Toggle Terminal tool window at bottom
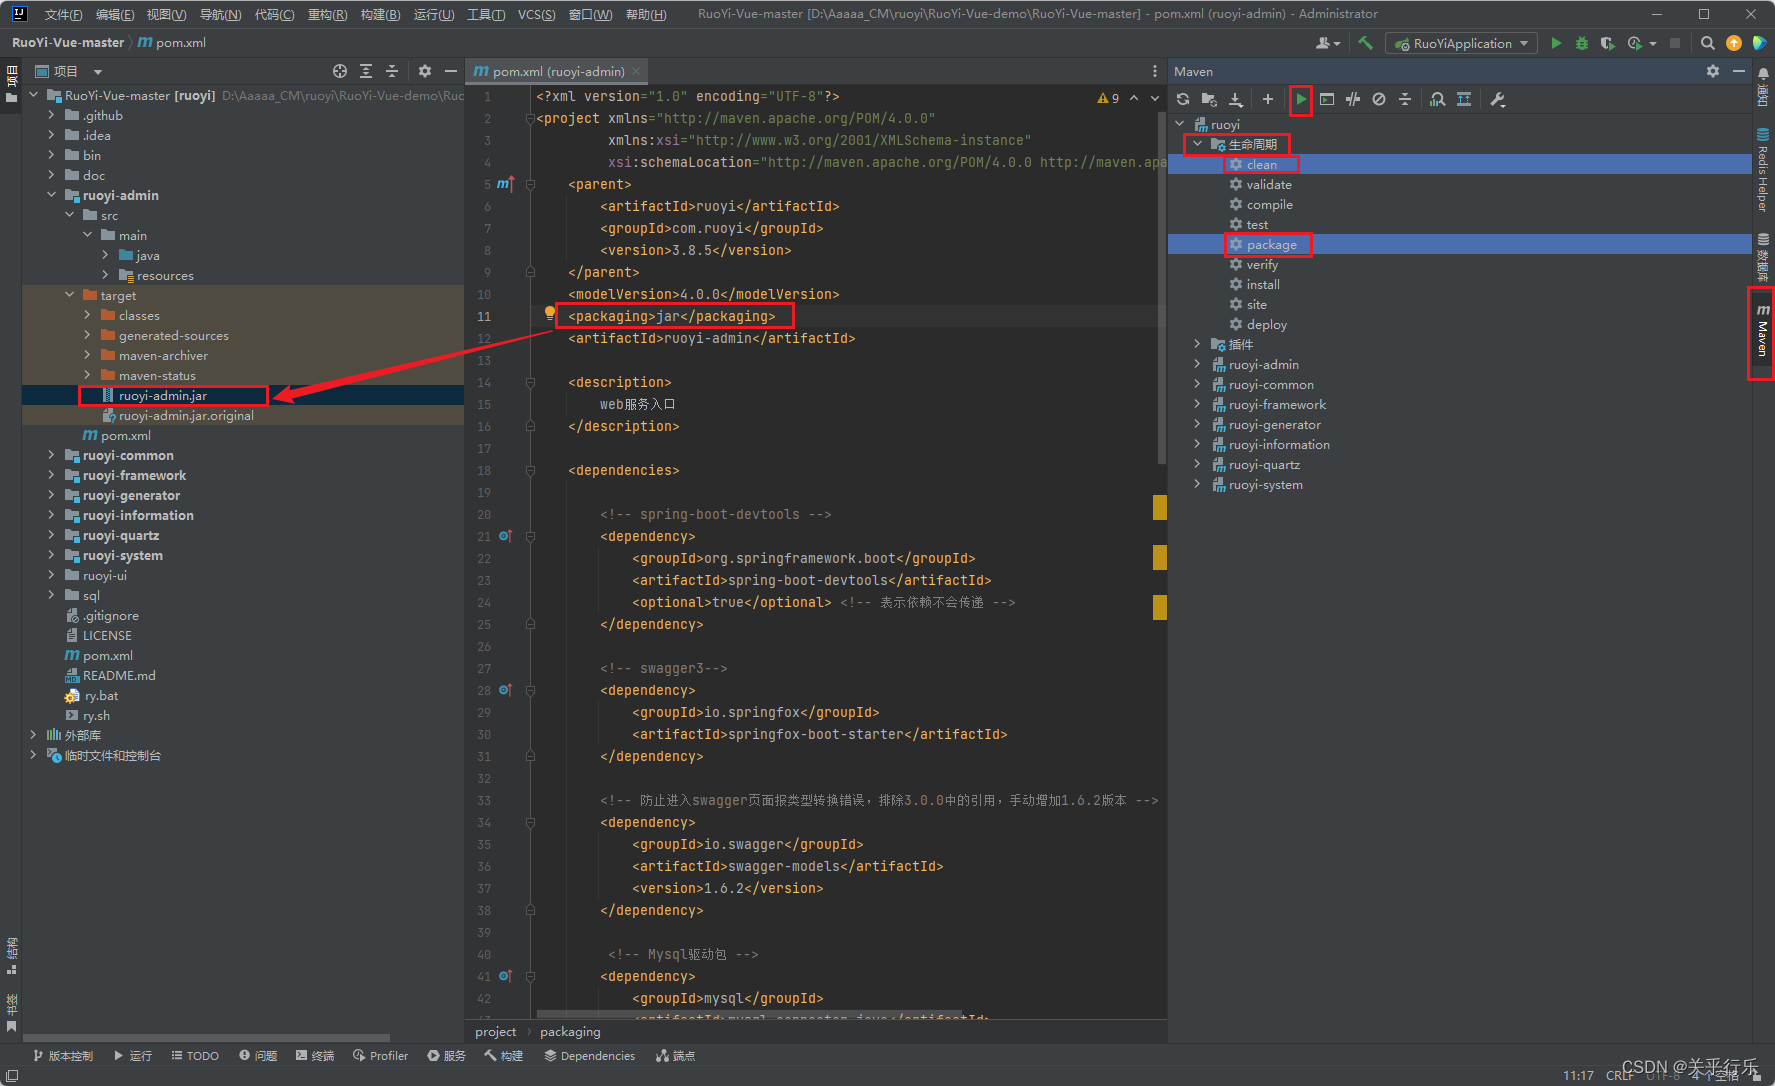Viewport: 1775px width, 1086px height. 315,1056
